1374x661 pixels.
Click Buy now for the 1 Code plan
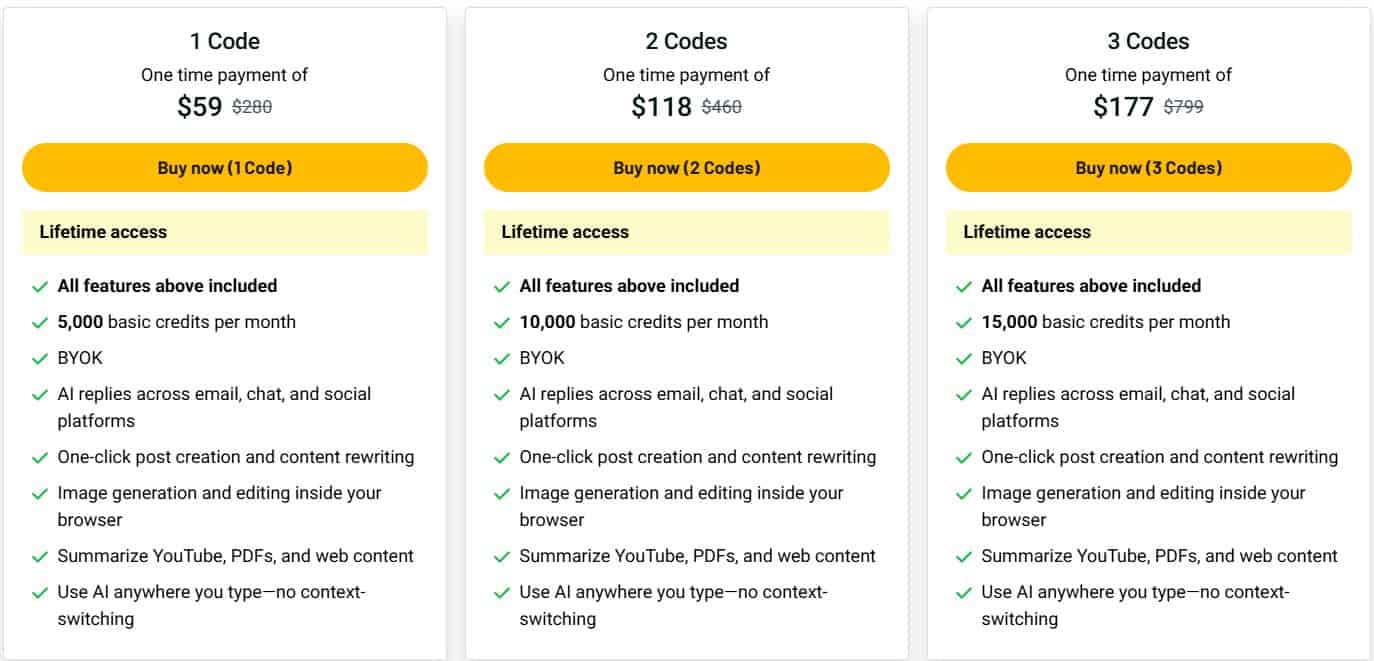tap(224, 167)
